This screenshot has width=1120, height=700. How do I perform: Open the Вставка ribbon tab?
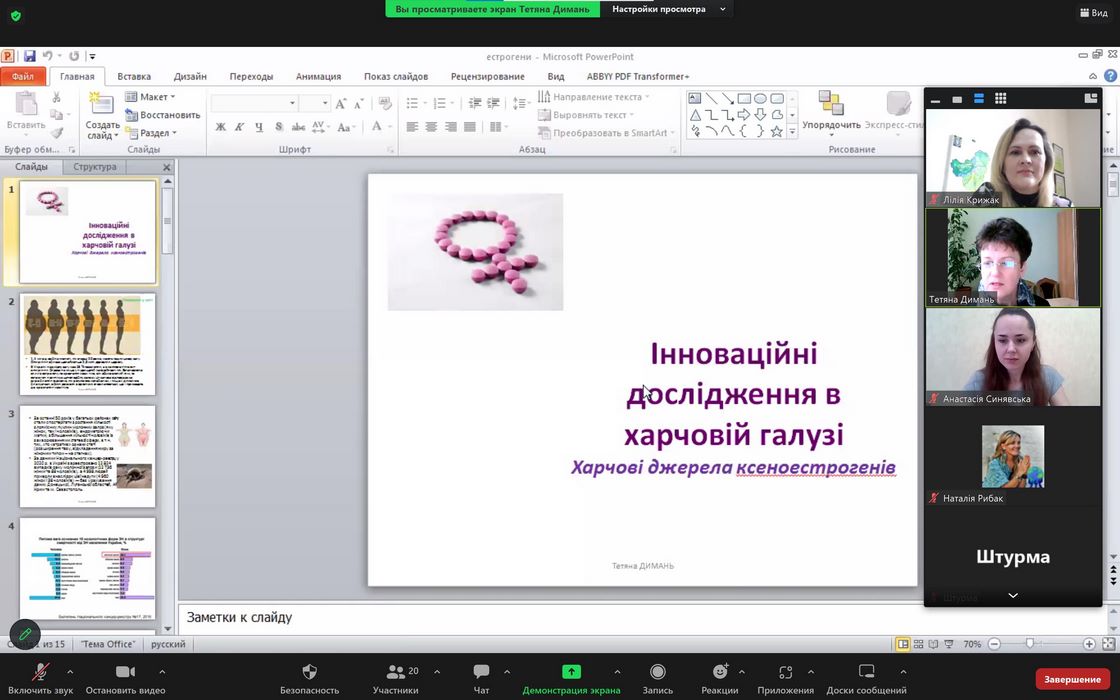click(134, 76)
